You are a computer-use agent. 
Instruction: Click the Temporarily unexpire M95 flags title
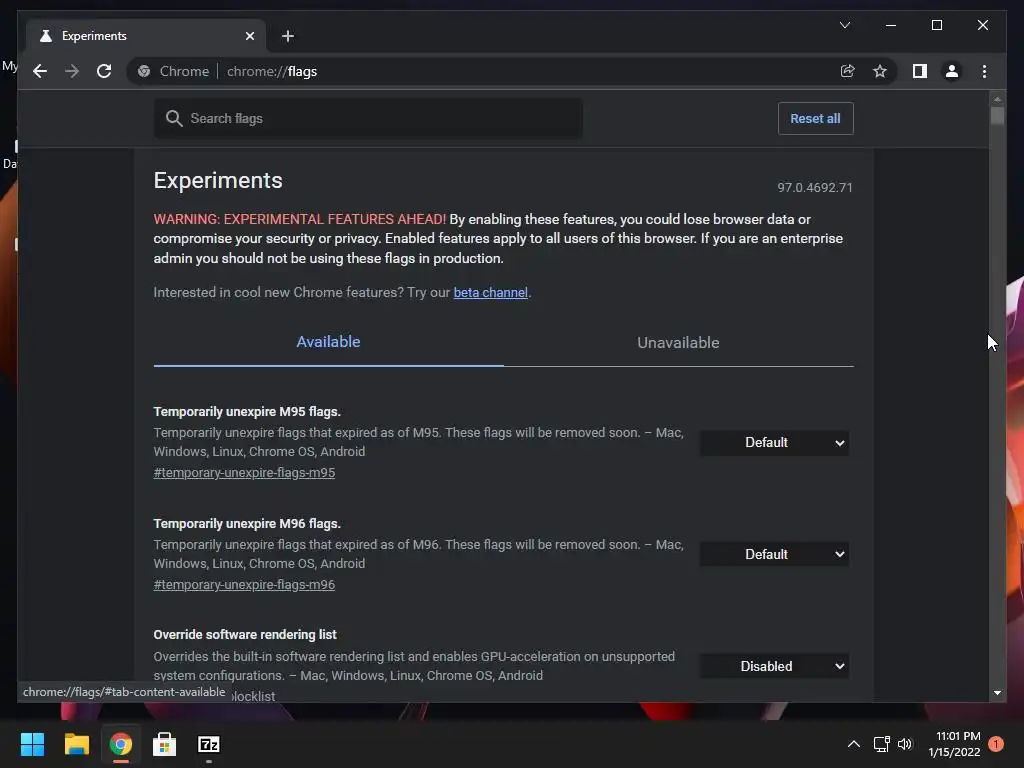[247, 411]
